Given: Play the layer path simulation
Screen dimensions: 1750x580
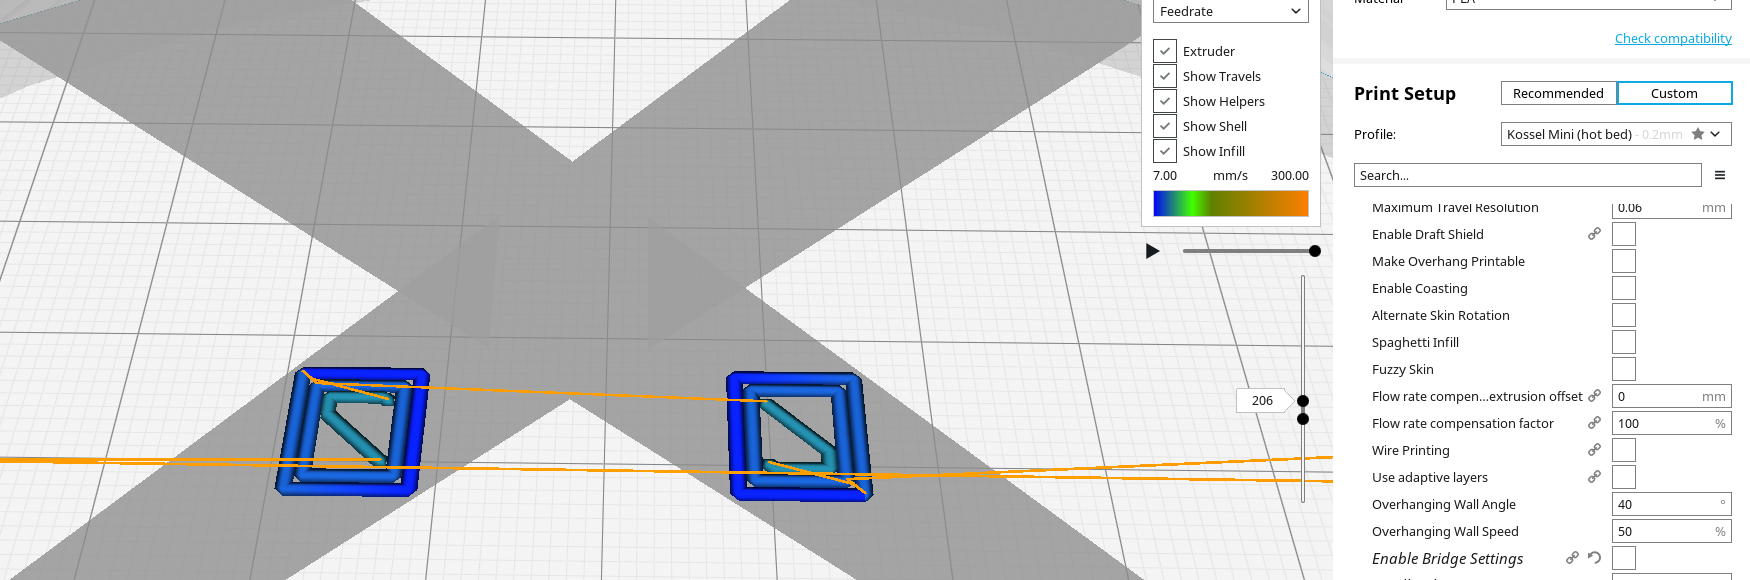Looking at the screenshot, I should tap(1152, 251).
